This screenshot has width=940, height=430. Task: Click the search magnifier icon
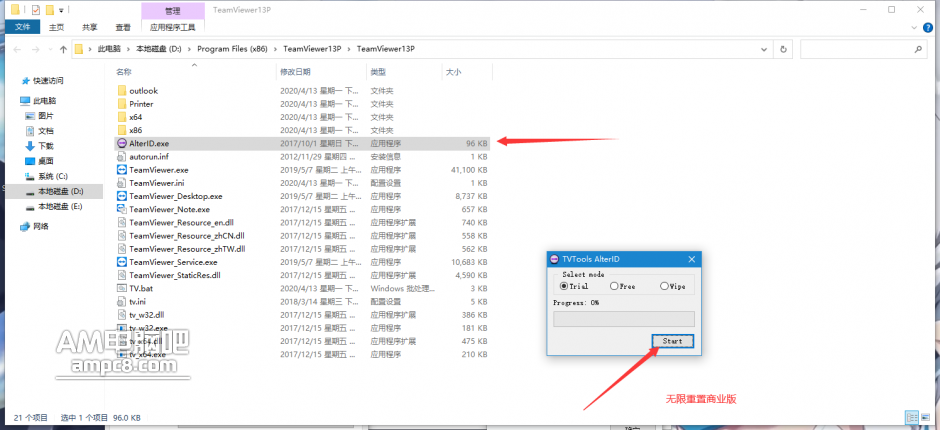pos(918,49)
